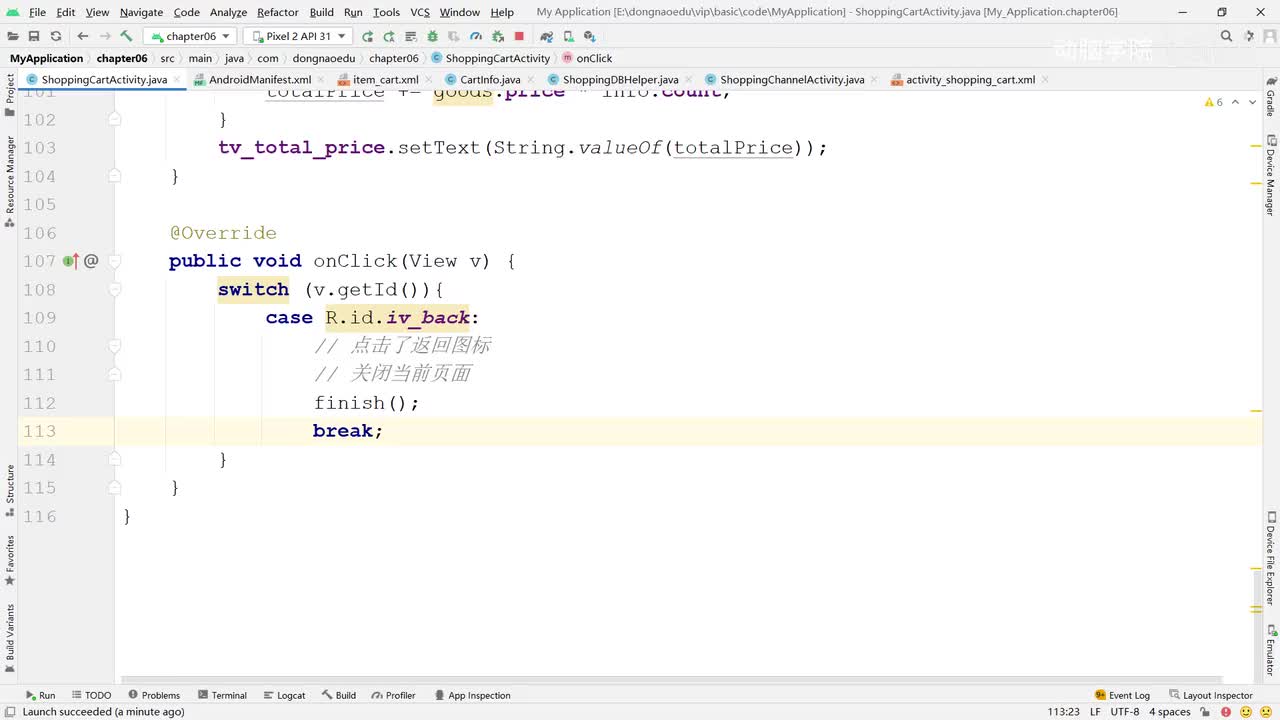Switch to the AndroidManifest.xml tab

tap(259, 79)
